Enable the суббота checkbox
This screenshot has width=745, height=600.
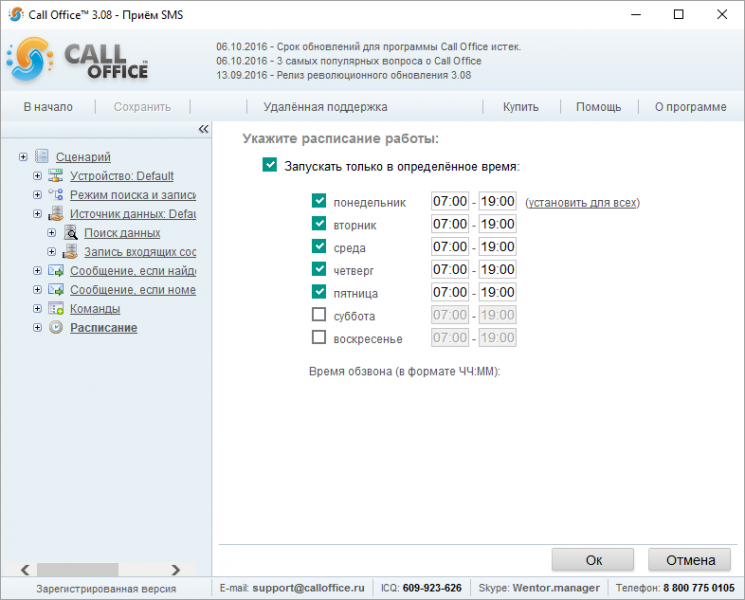pyautogui.click(x=319, y=314)
